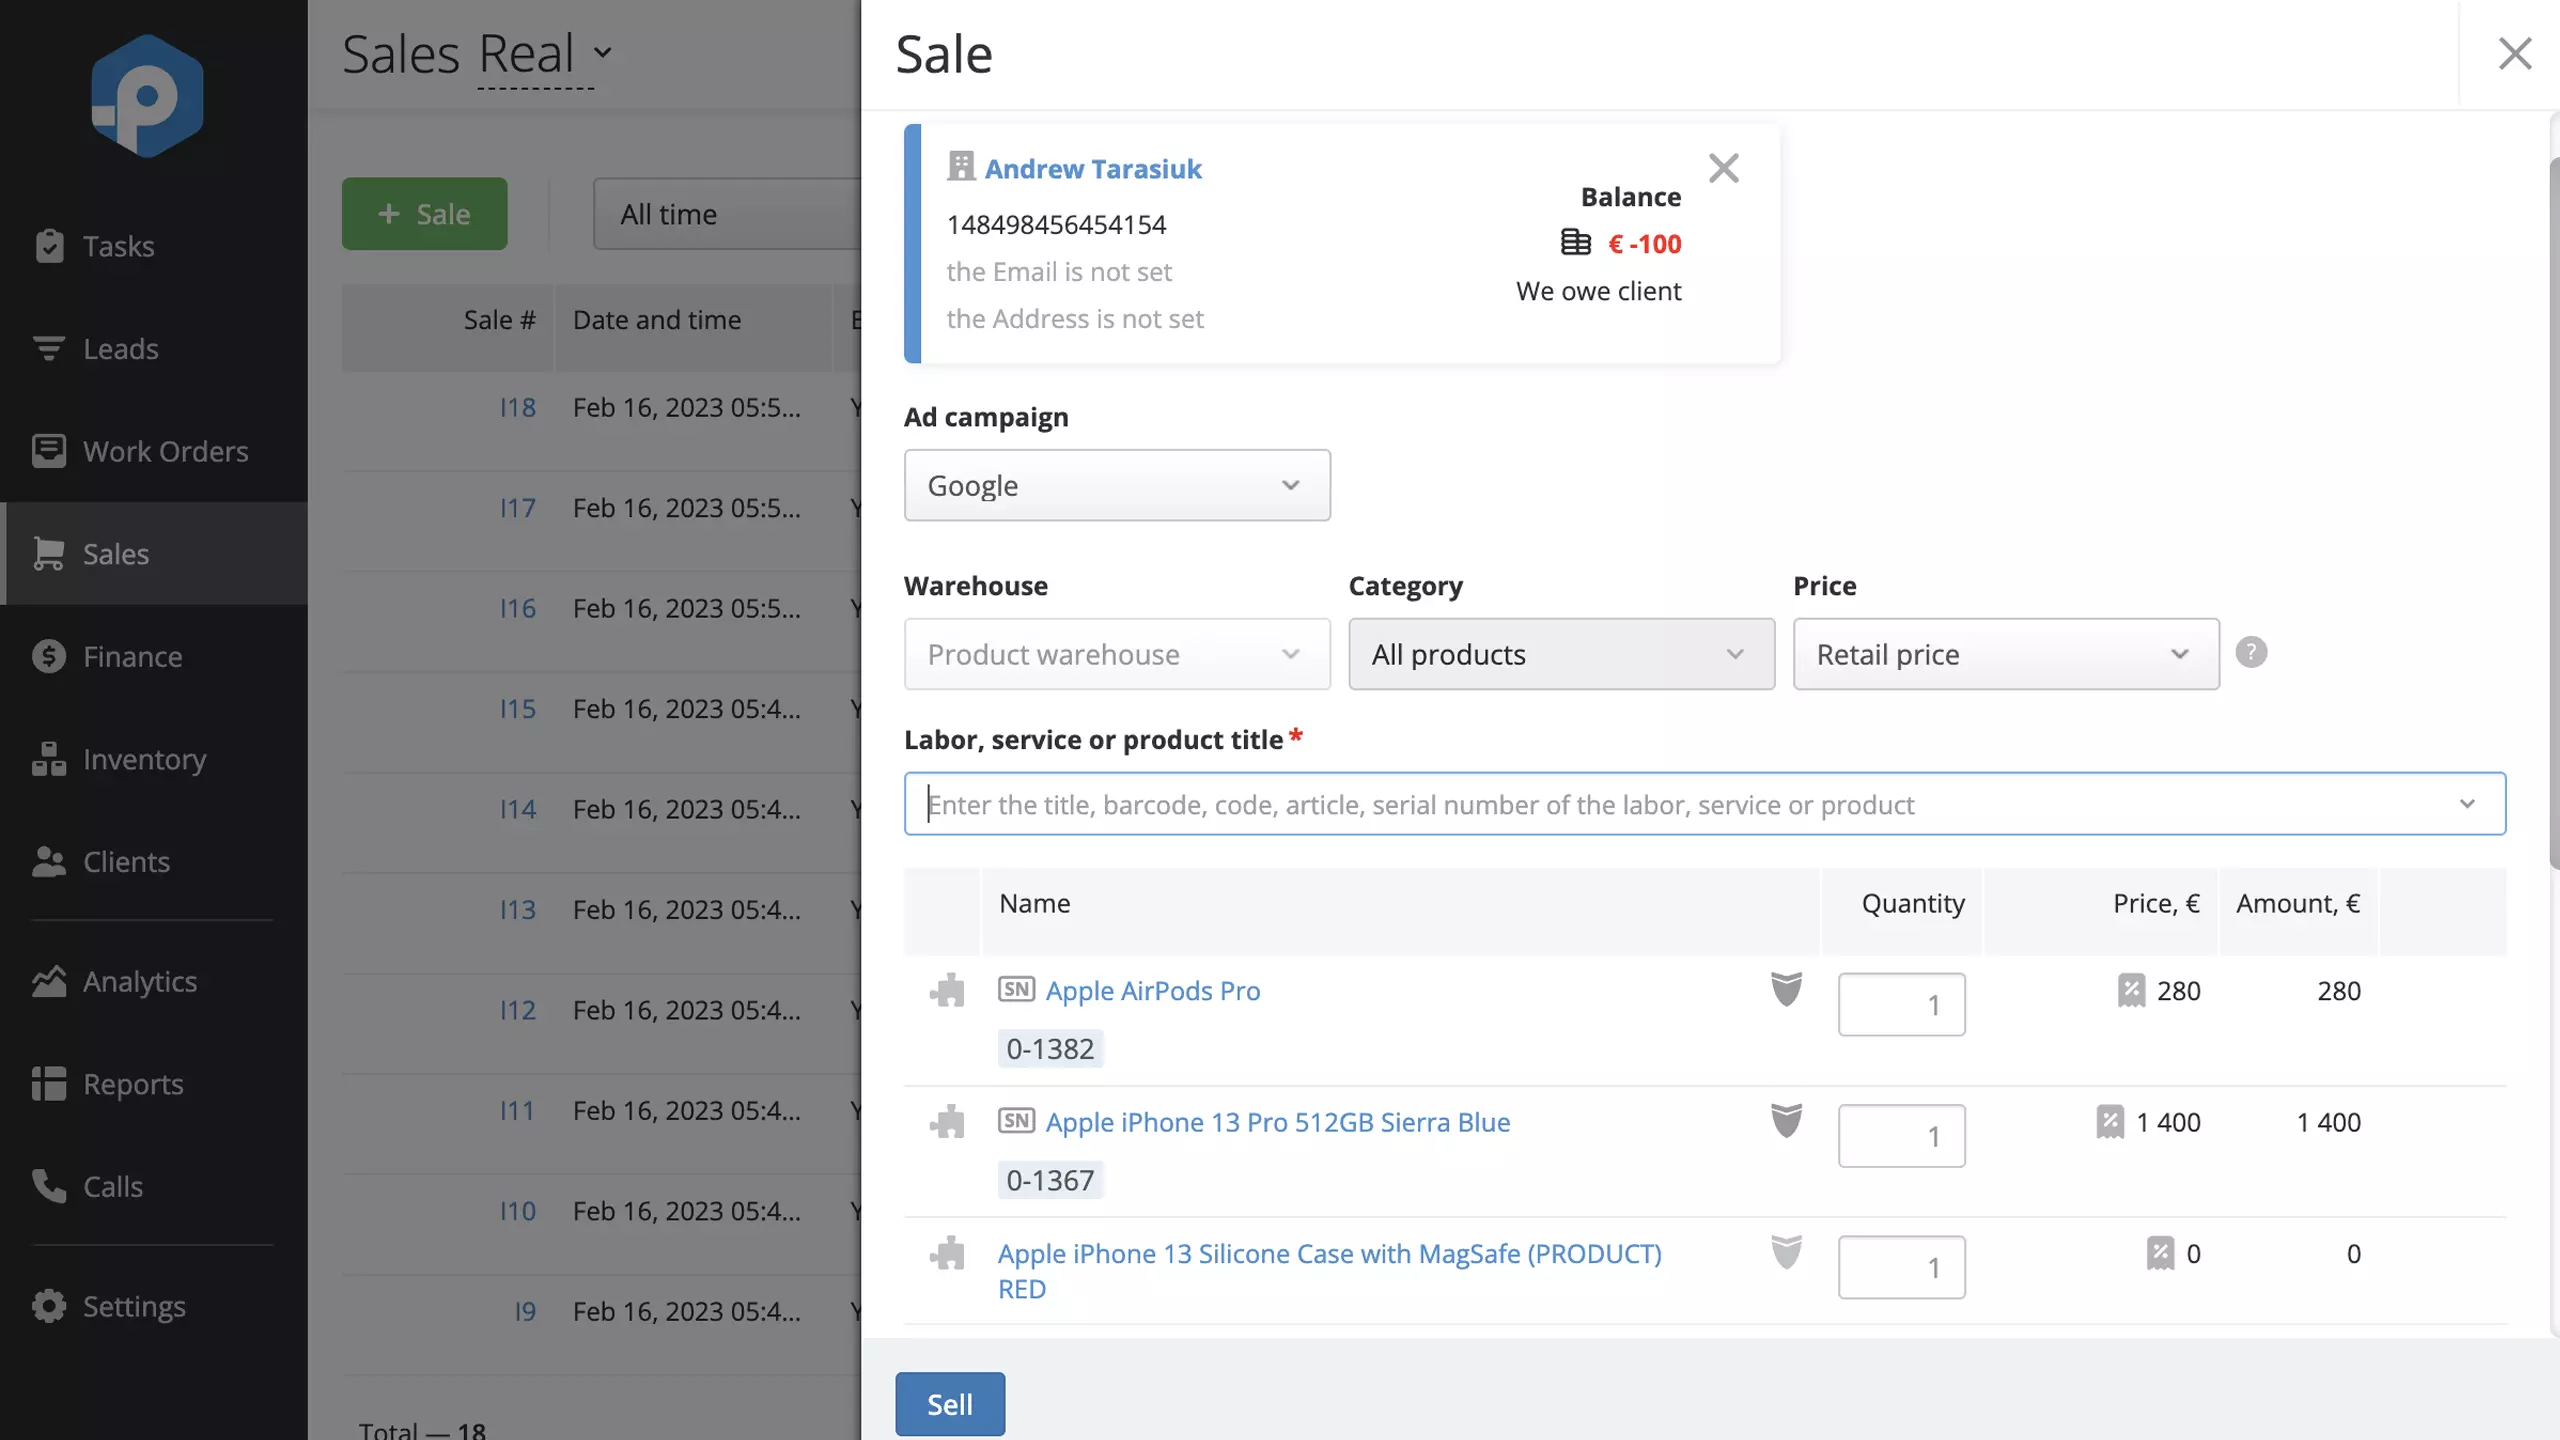Viewport: 2560px width, 1440px height.
Task: Click the balance cash icon
Action: [1576, 243]
